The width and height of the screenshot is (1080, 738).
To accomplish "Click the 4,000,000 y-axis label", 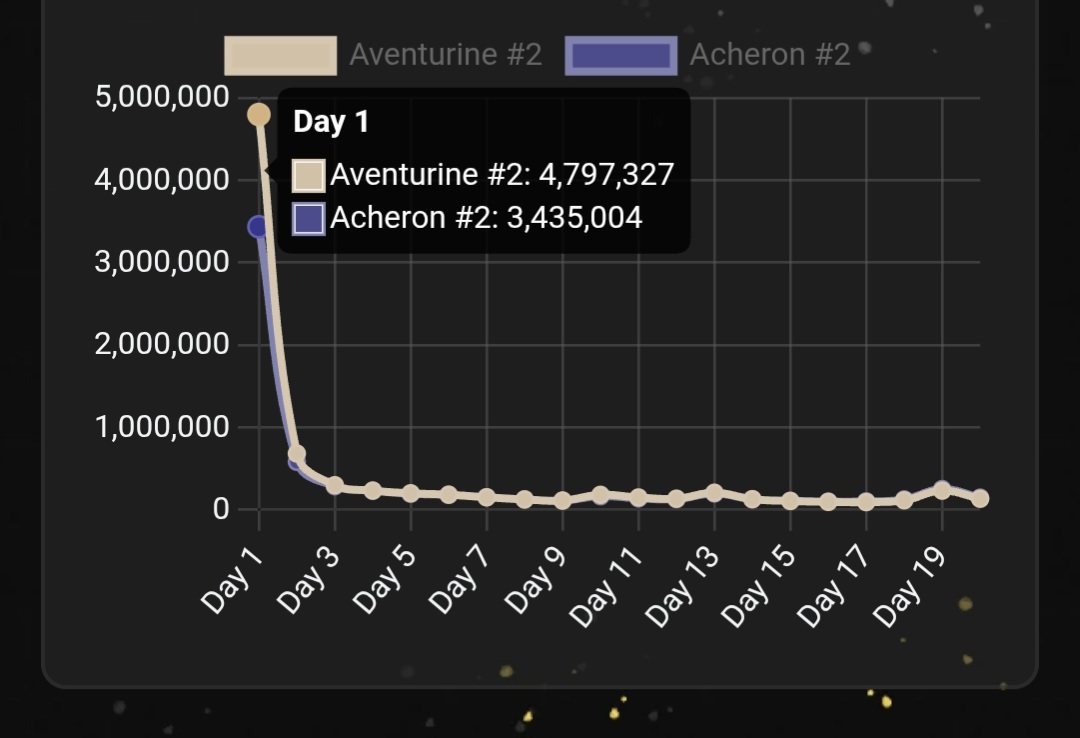I will pyautogui.click(x=163, y=180).
